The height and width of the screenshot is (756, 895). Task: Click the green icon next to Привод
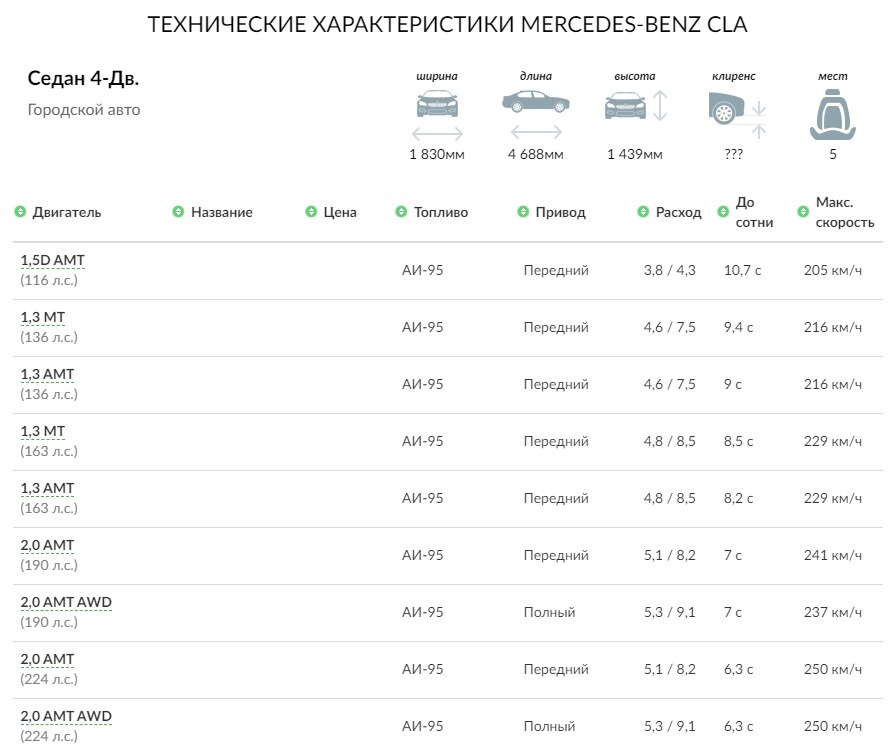click(523, 212)
